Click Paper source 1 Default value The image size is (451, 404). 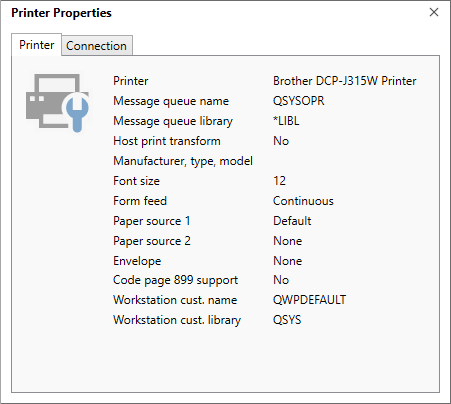pos(292,221)
